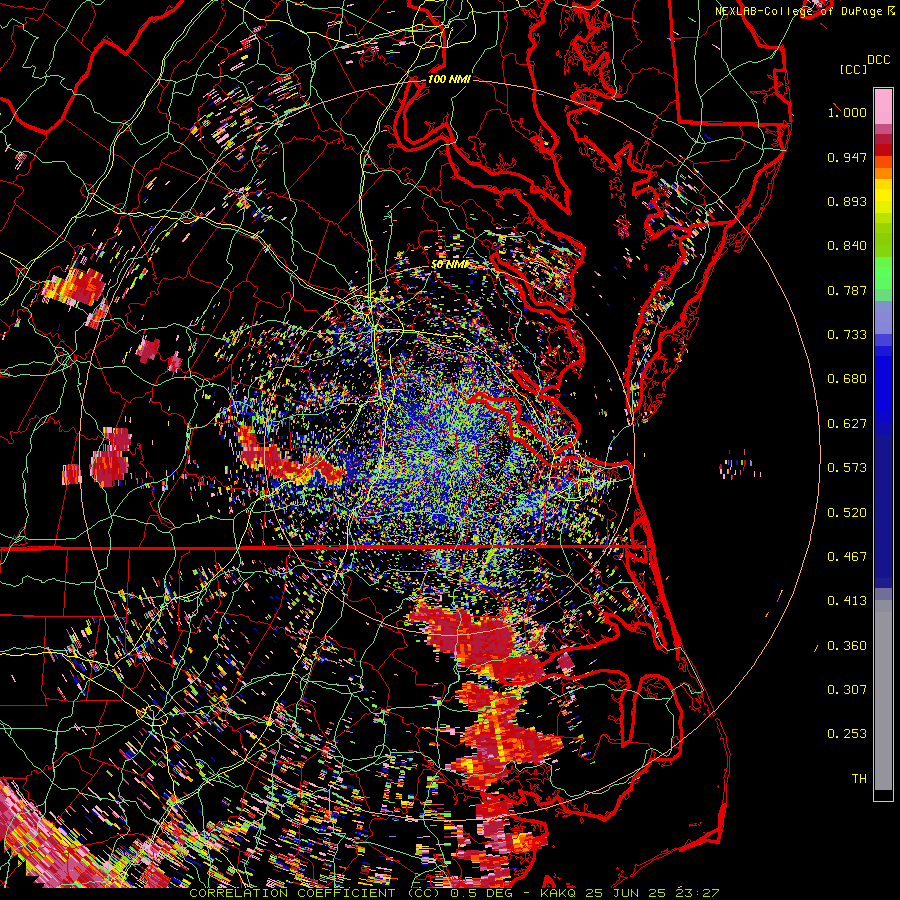Click the 0.573 scale value

(847, 468)
